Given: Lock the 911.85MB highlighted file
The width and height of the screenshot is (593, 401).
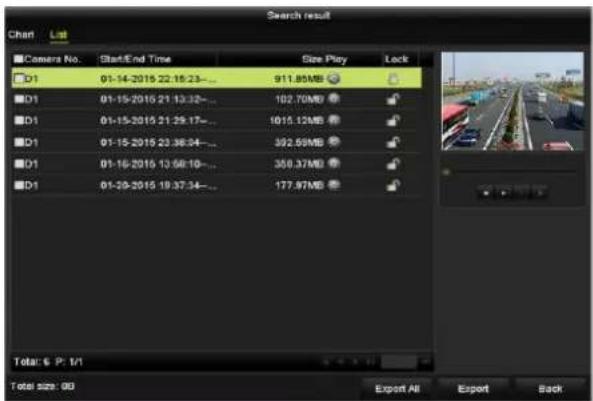Looking at the screenshot, I should coord(393,79).
